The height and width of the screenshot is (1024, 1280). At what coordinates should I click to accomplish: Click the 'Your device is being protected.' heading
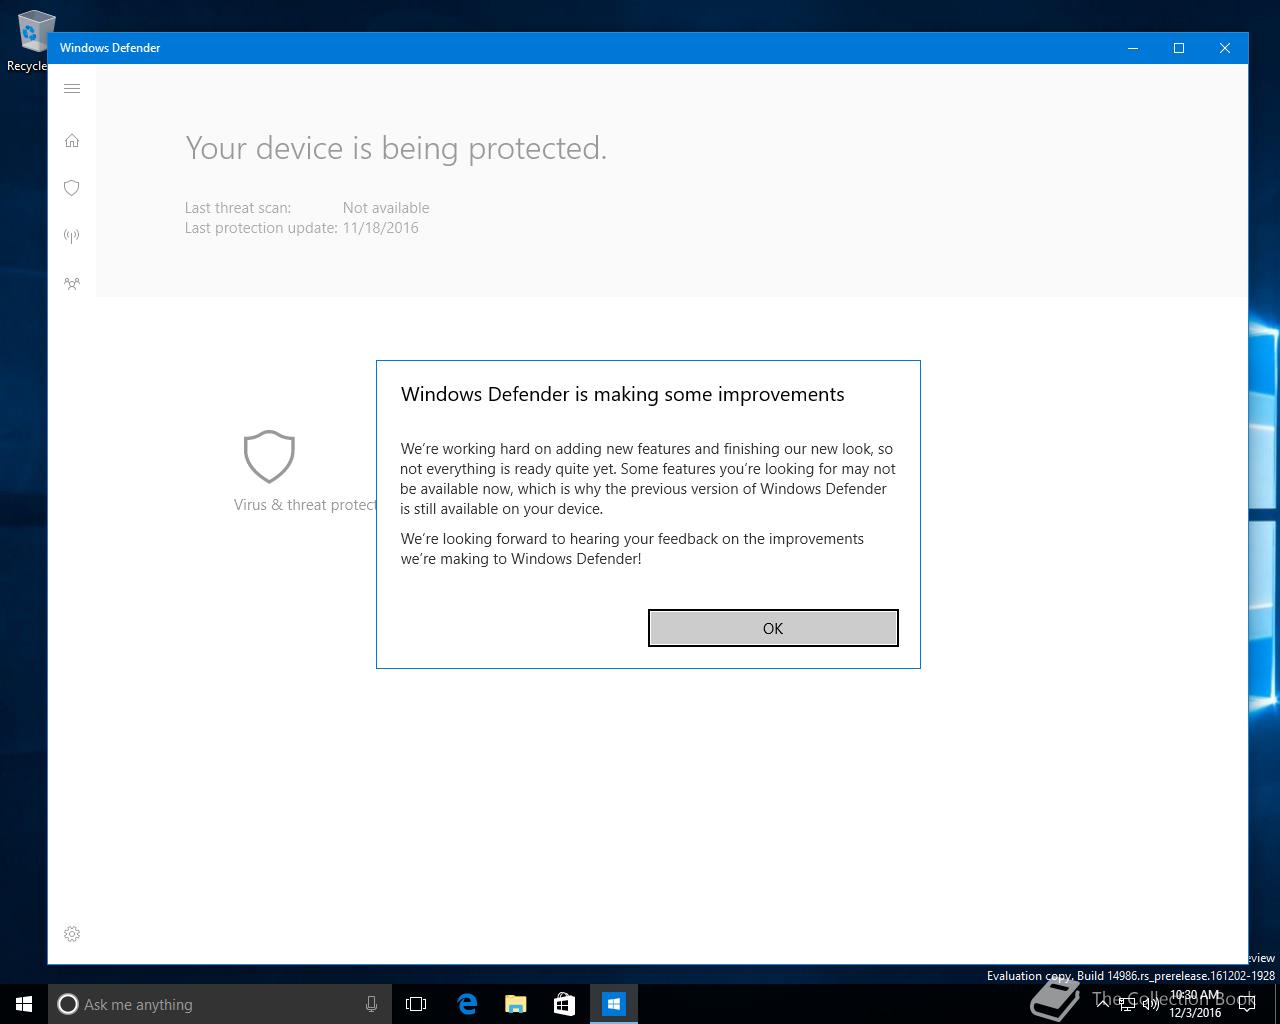click(396, 148)
